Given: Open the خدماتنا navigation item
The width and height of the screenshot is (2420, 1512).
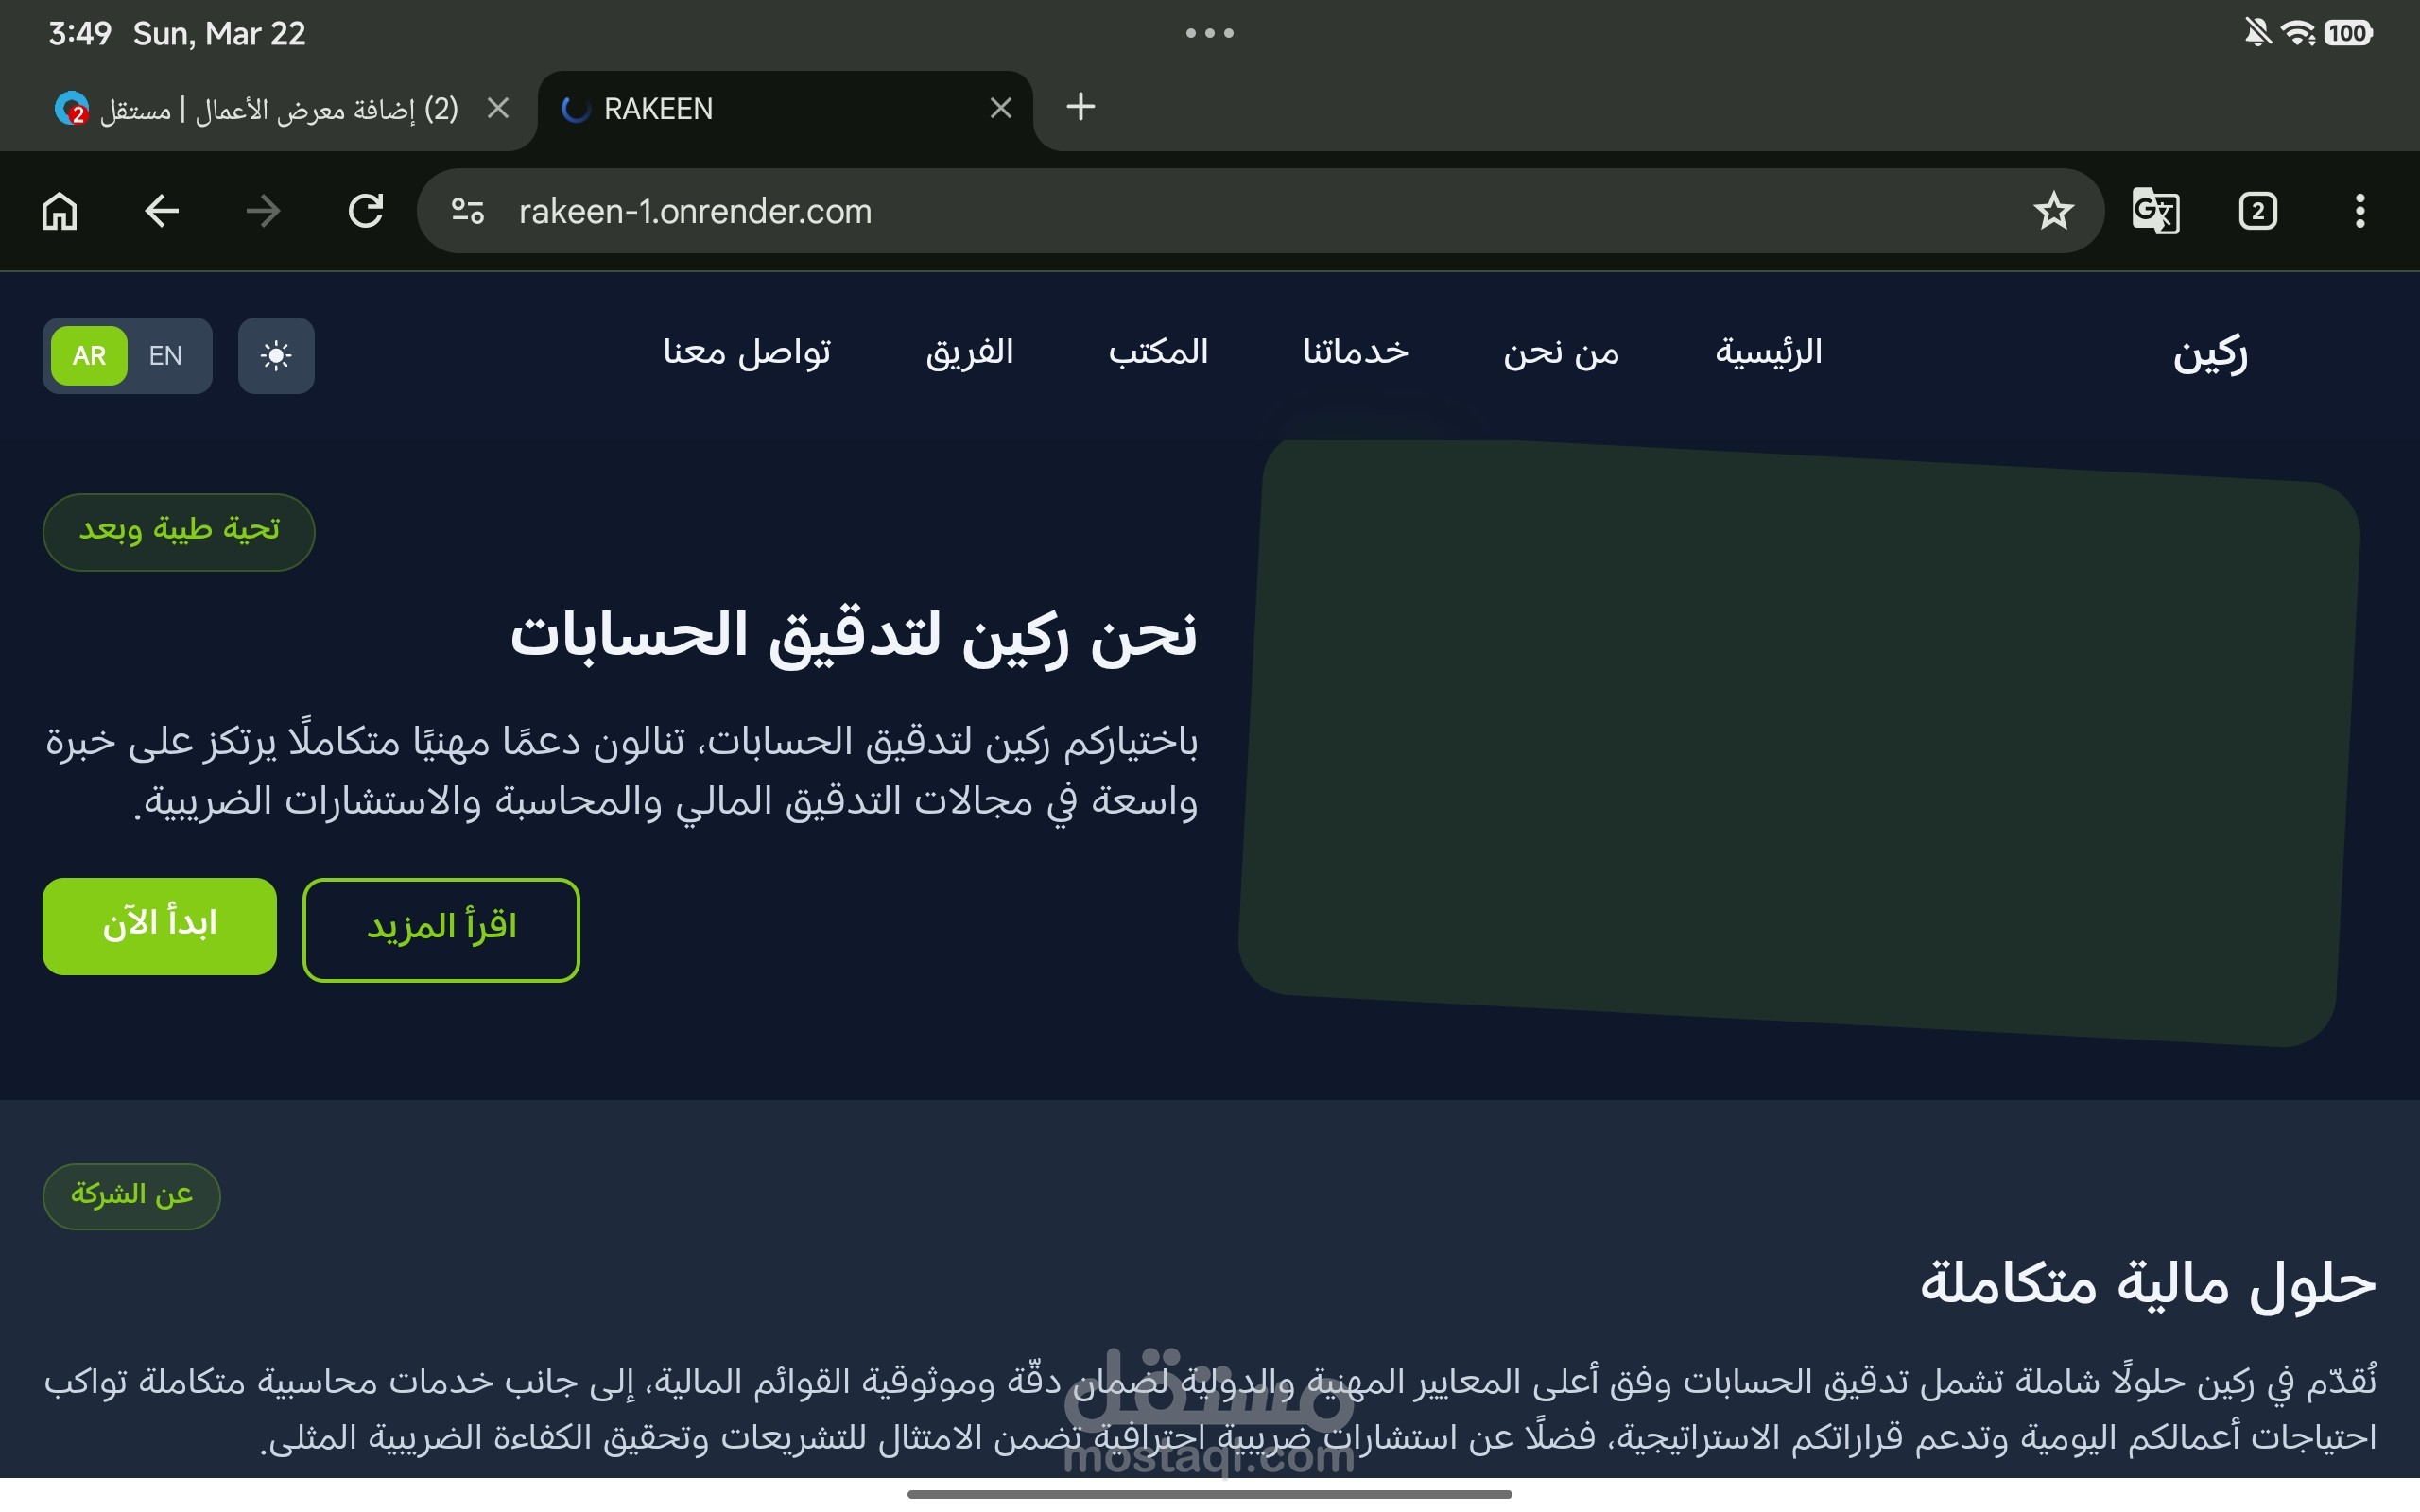Looking at the screenshot, I should click(x=1355, y=352).
